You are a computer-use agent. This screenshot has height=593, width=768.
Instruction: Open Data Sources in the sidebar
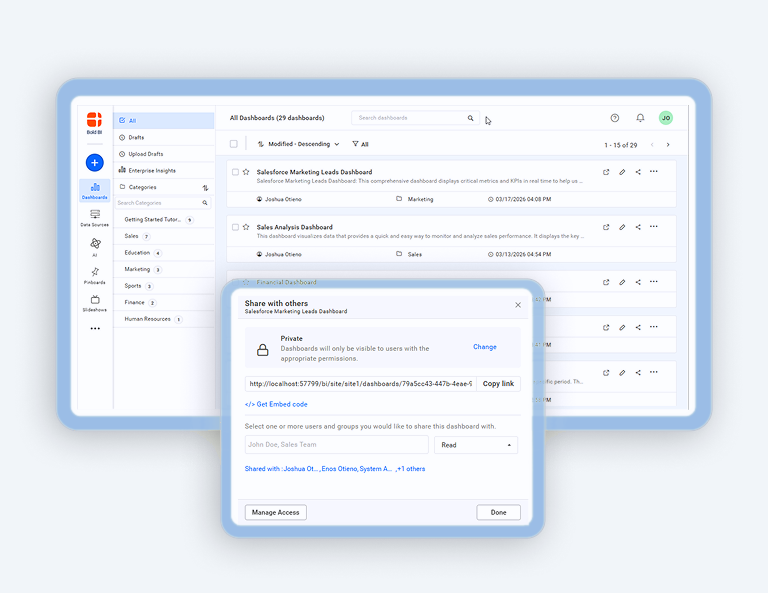point(95,218)
